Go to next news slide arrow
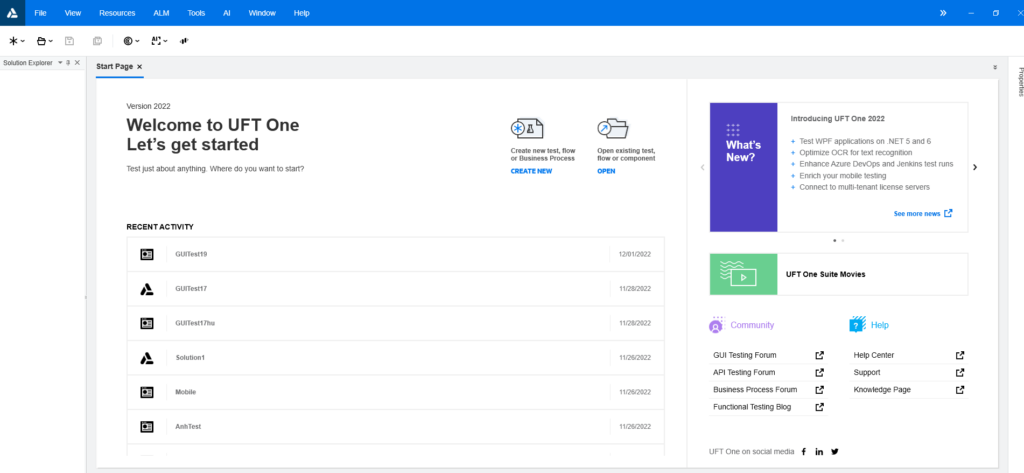The height and width of the screenshot is (473, 1024). click(x=975, y=167)
